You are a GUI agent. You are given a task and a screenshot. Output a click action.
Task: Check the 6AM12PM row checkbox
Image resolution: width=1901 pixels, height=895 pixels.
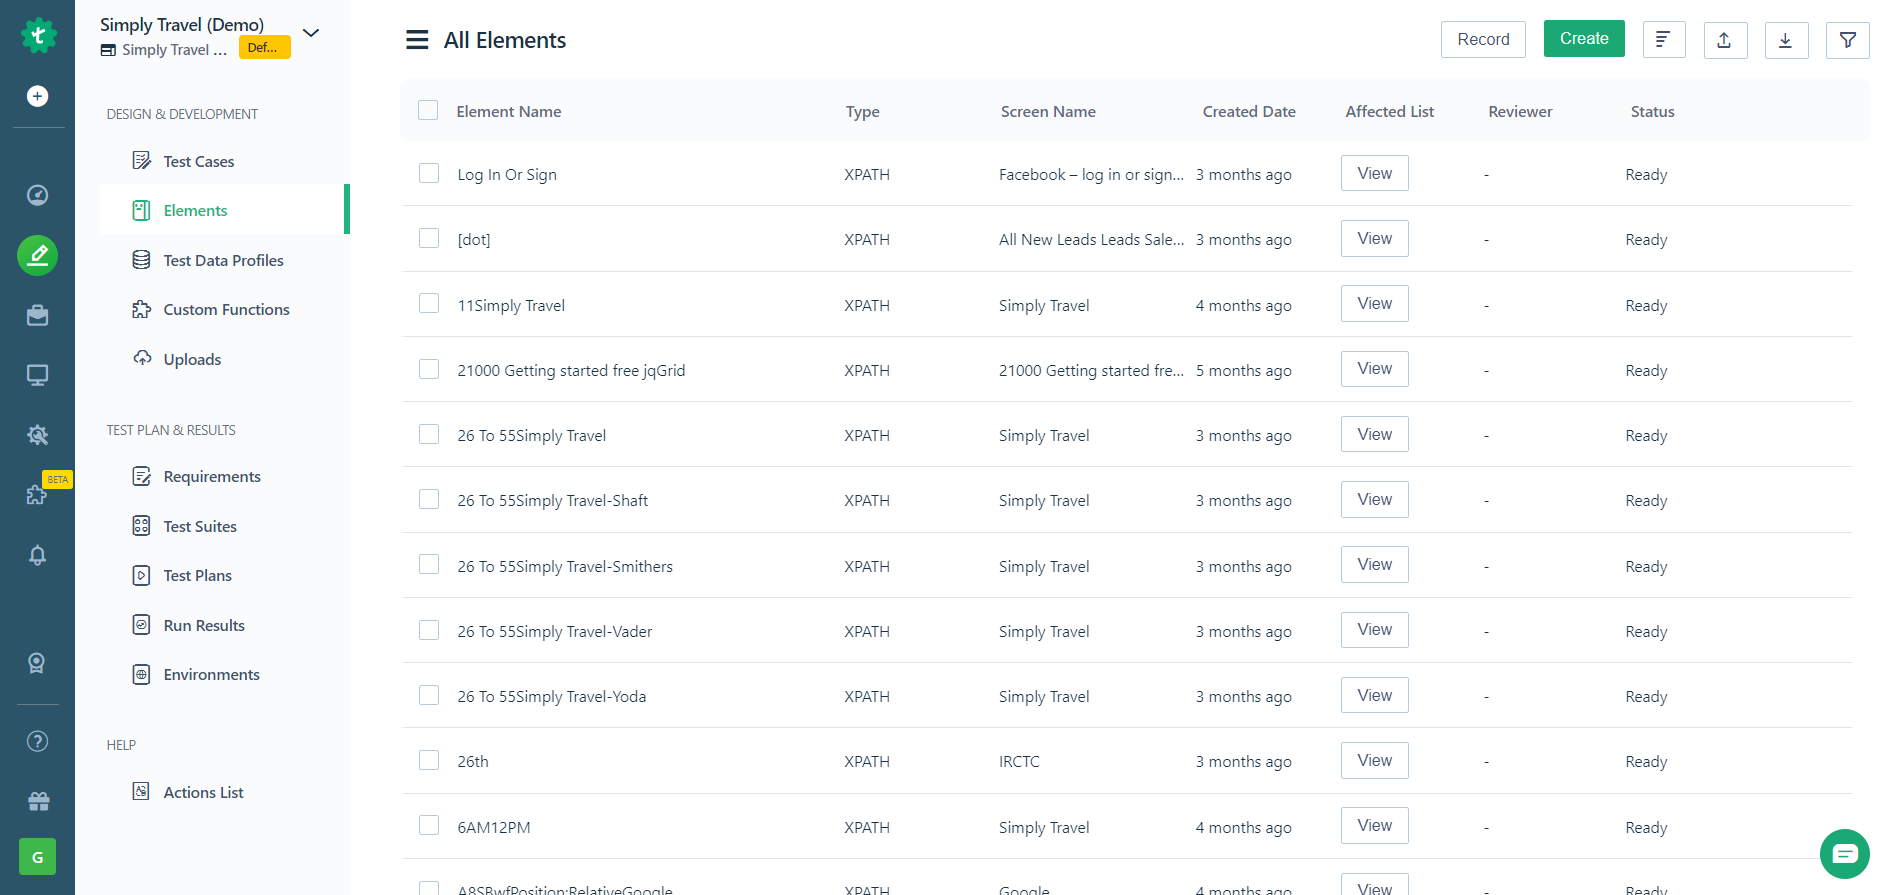coord(429,825)
